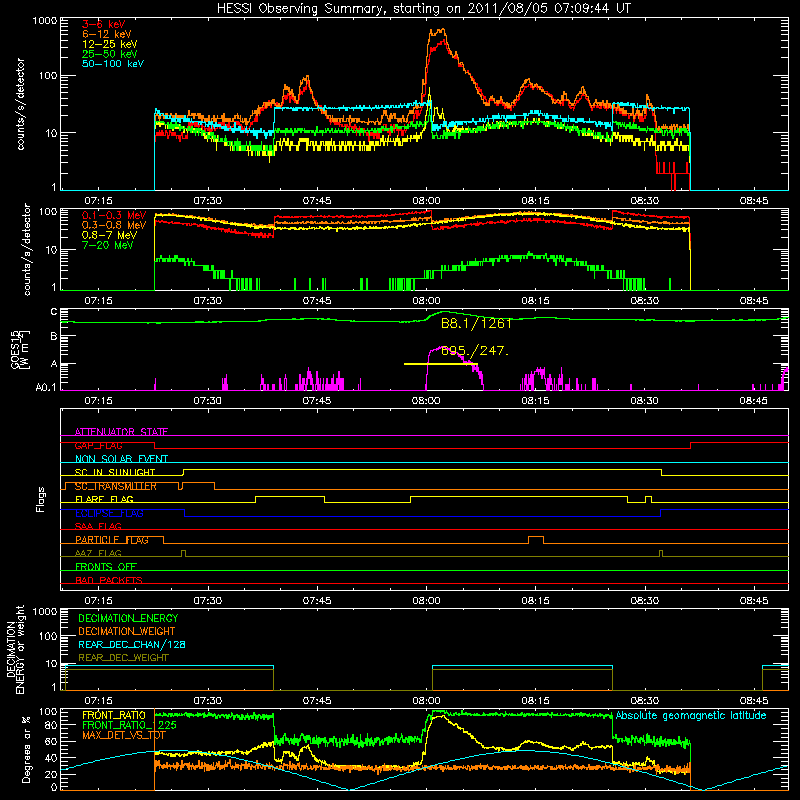
Task: Click the 08:45 tick label under top plot
Action: pyautogui.click(x=754, y=201)
